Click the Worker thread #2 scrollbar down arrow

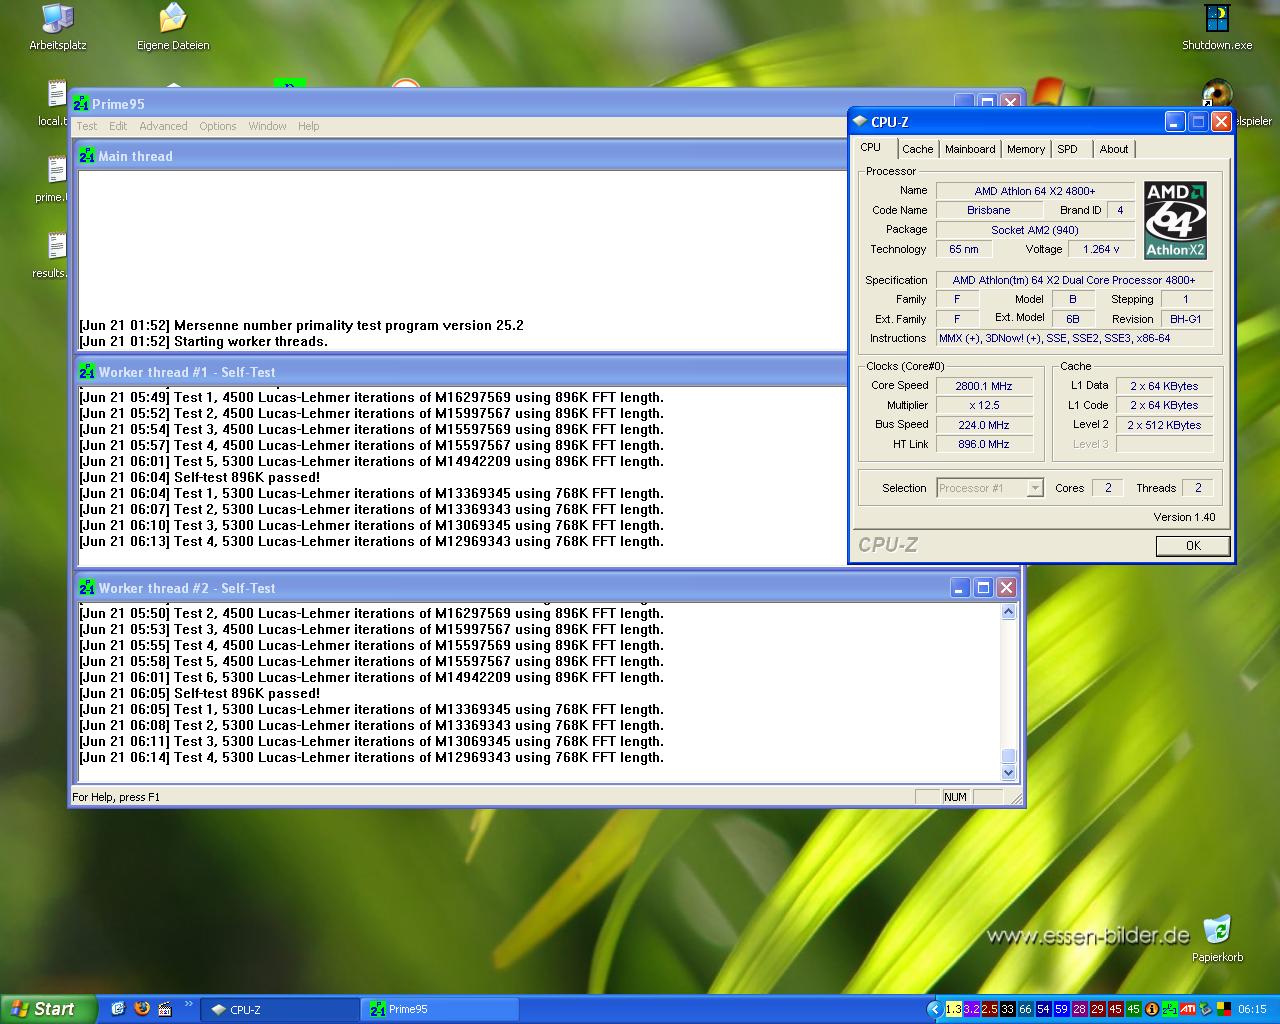[x=1008, y=772]
